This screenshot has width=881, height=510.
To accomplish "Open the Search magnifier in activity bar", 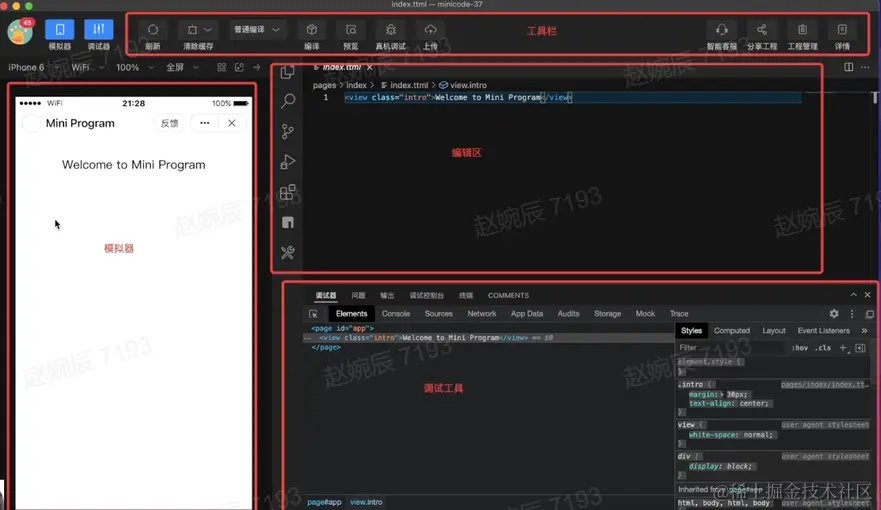I will (x=288, y=101).
